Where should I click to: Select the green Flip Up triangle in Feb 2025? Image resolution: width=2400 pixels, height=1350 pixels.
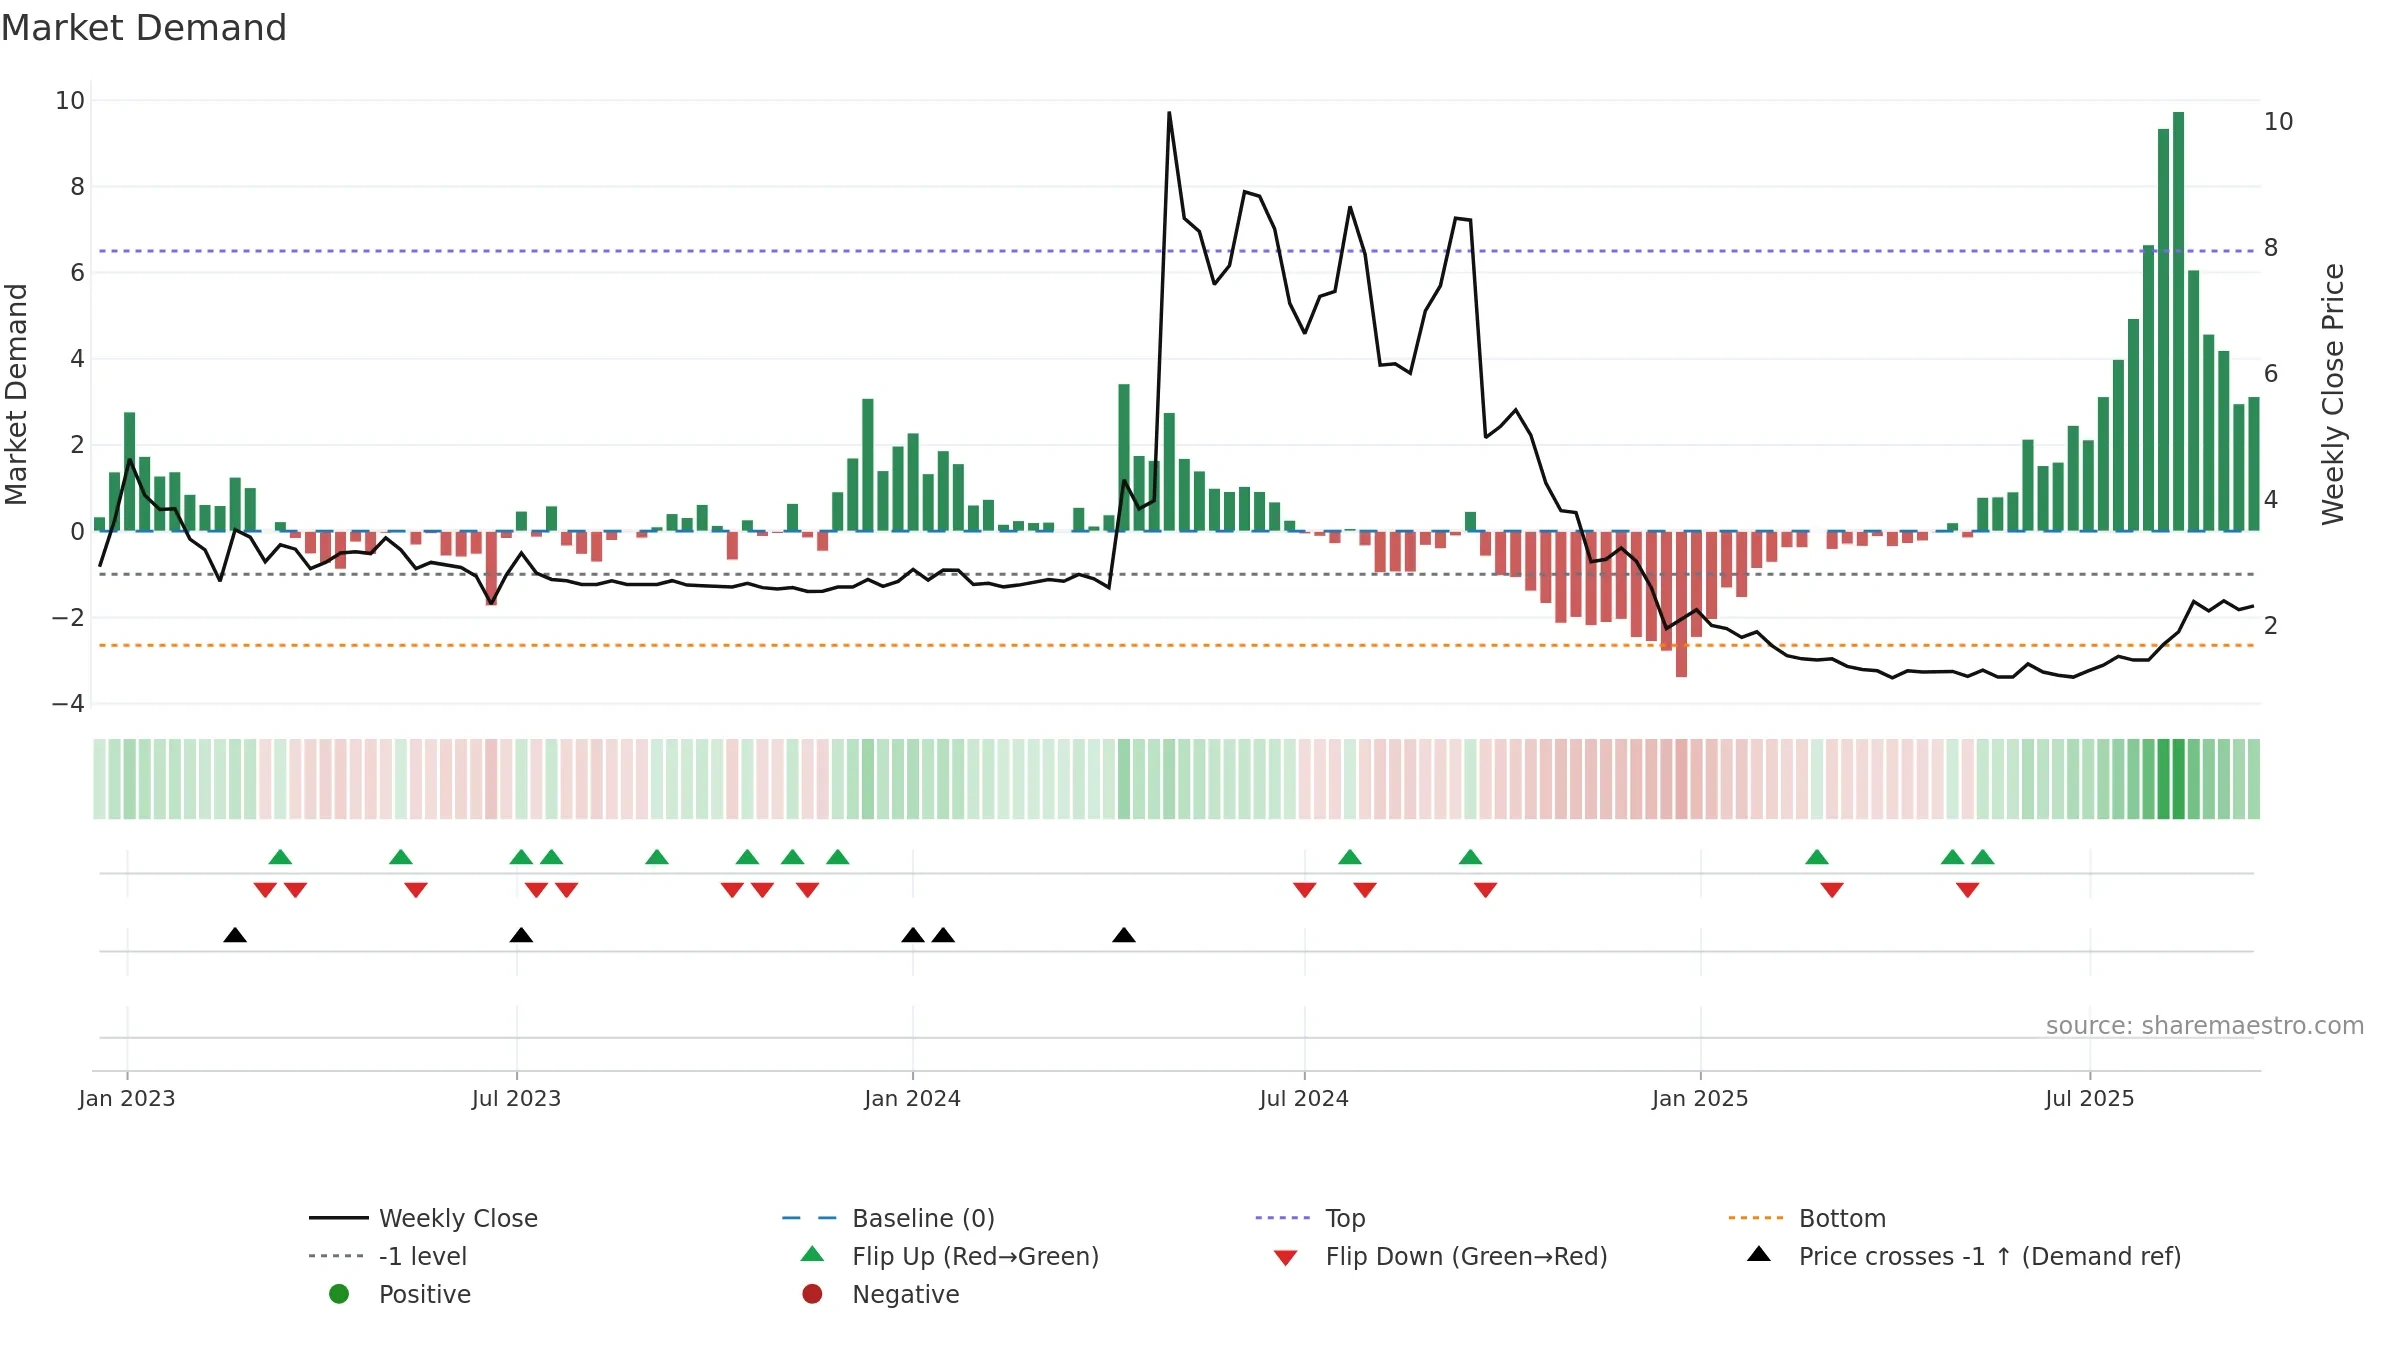1817,857
